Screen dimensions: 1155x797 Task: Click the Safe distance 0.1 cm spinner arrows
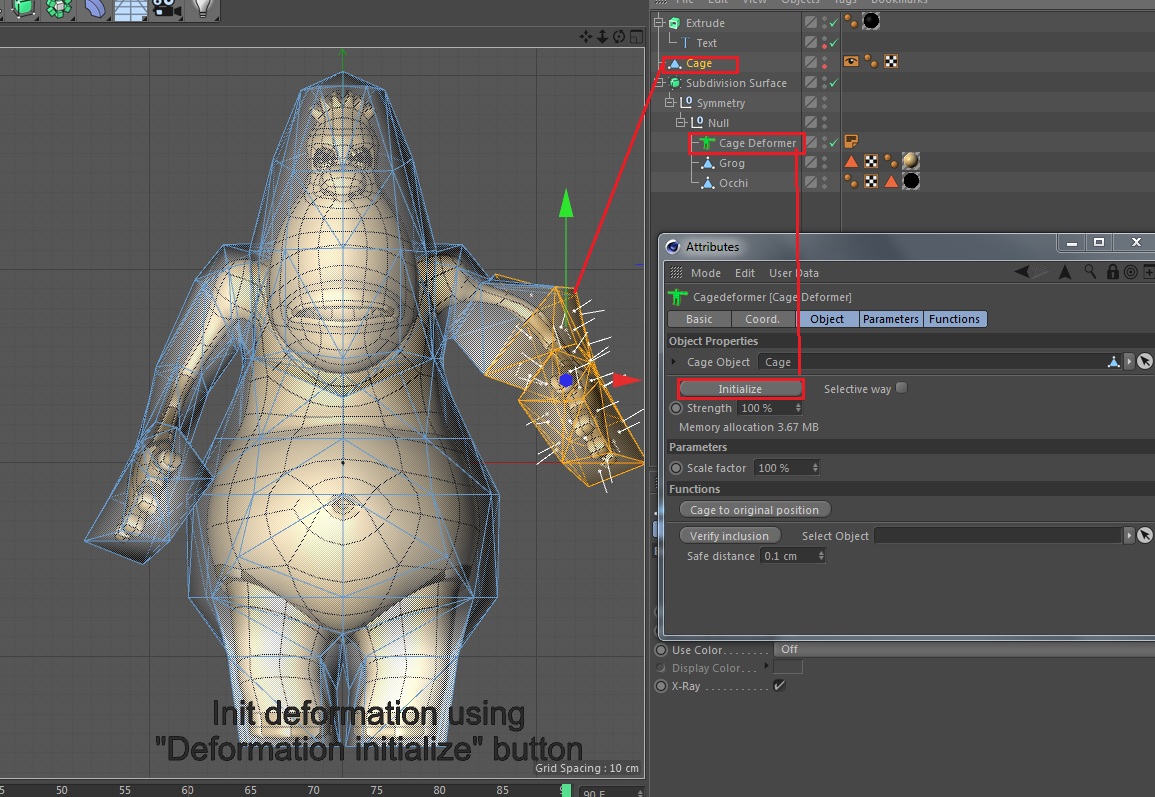[x=821, y=555]
